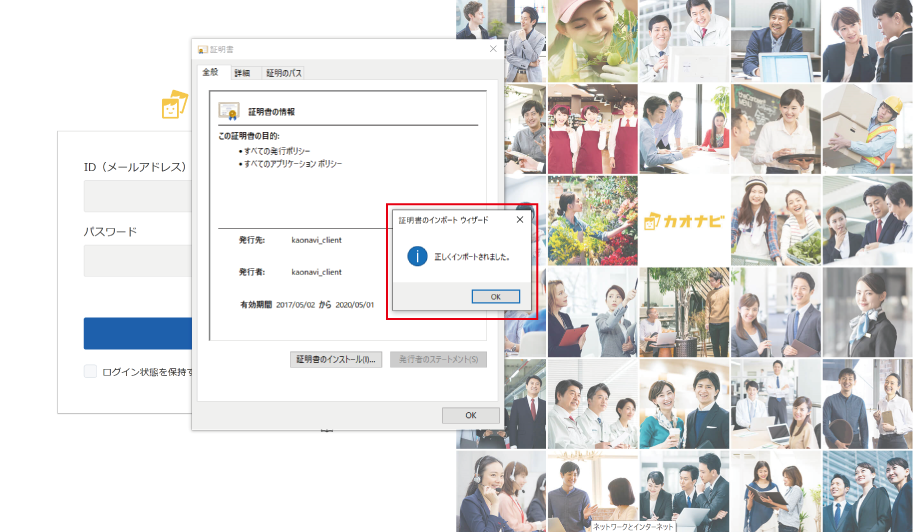The width and height of the screenshot is (913, 532).
Task: Click photo of worker in hard hat carrying boxes
Action: click(x=868, y=129)
